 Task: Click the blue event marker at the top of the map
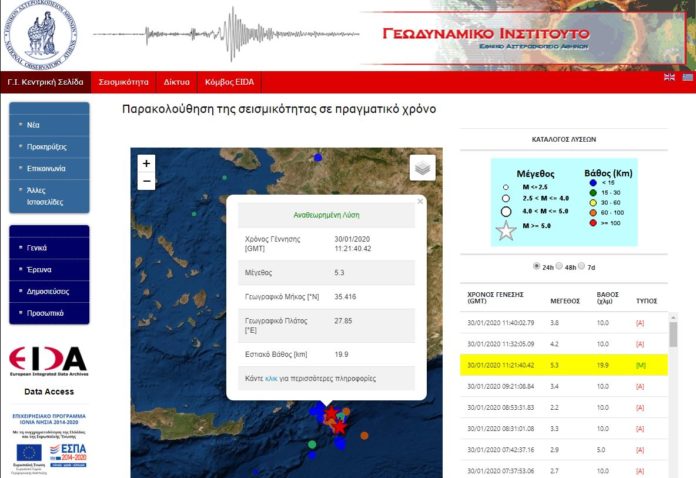click(318, 157)
